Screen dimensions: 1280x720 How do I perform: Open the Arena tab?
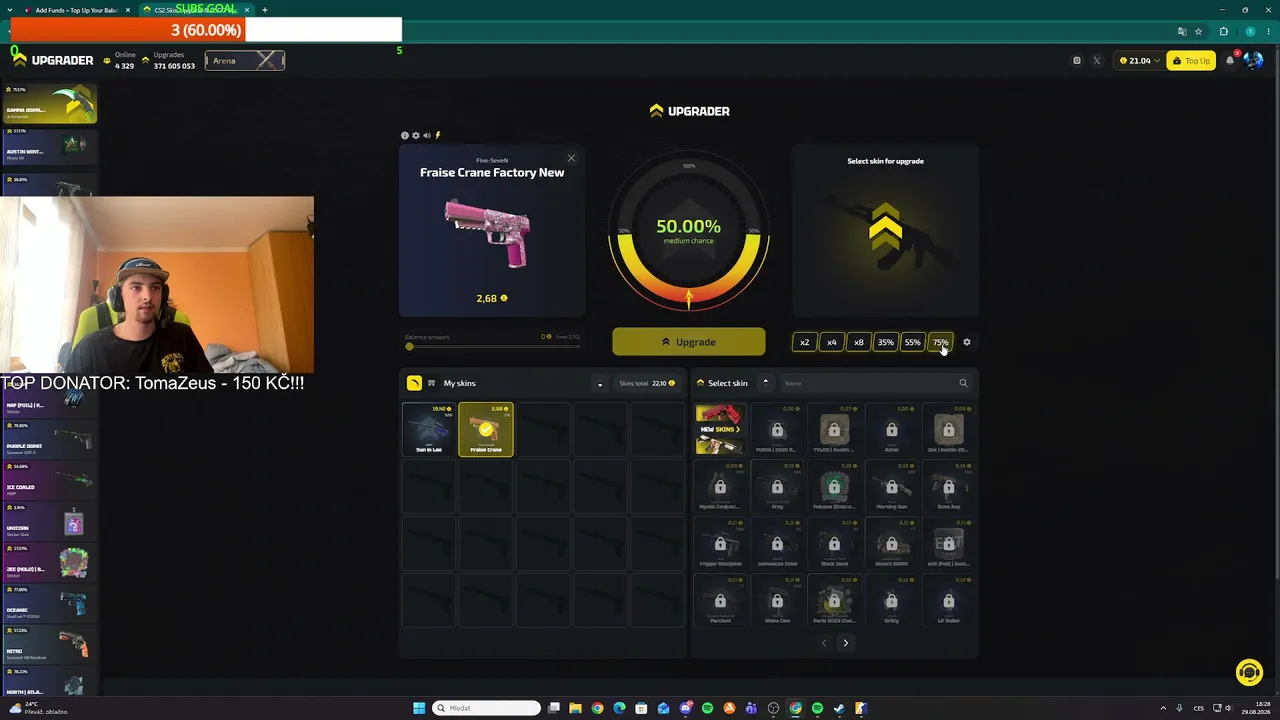[x=245, y=61]
